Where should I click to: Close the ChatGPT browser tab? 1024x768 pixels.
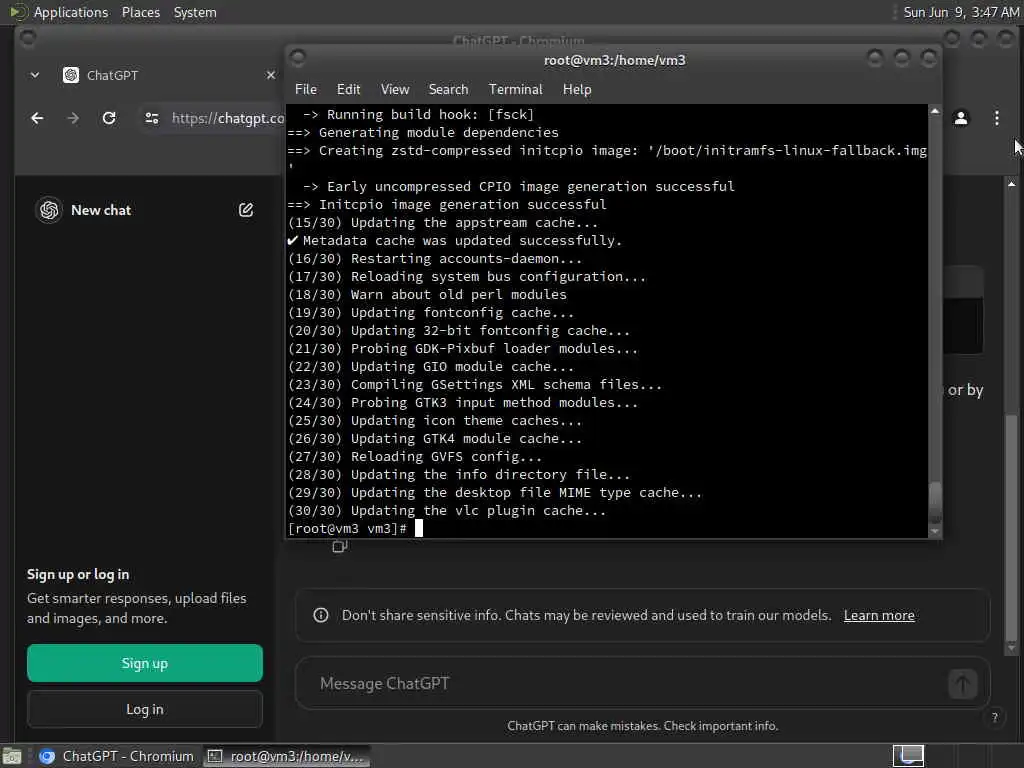pyautogui.click(x=270, y=75)
